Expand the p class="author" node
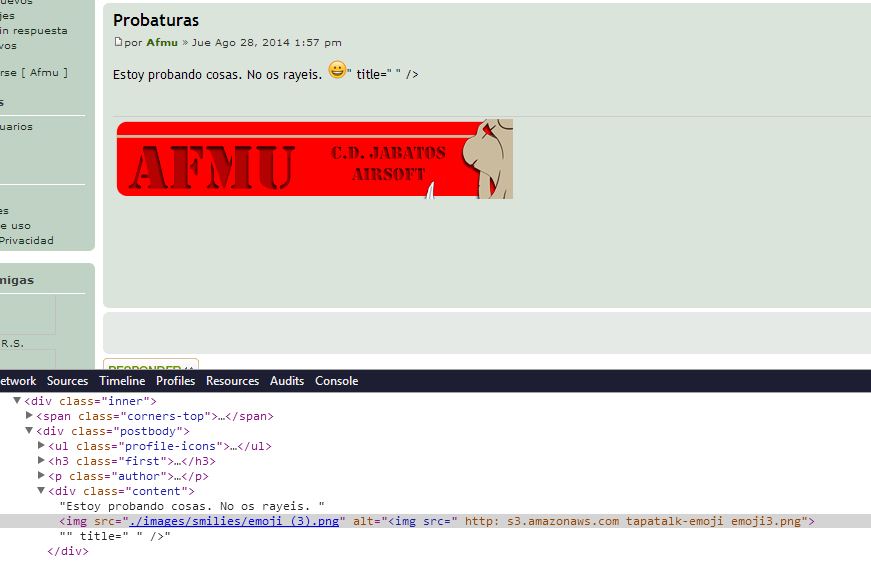 point(41,475)
